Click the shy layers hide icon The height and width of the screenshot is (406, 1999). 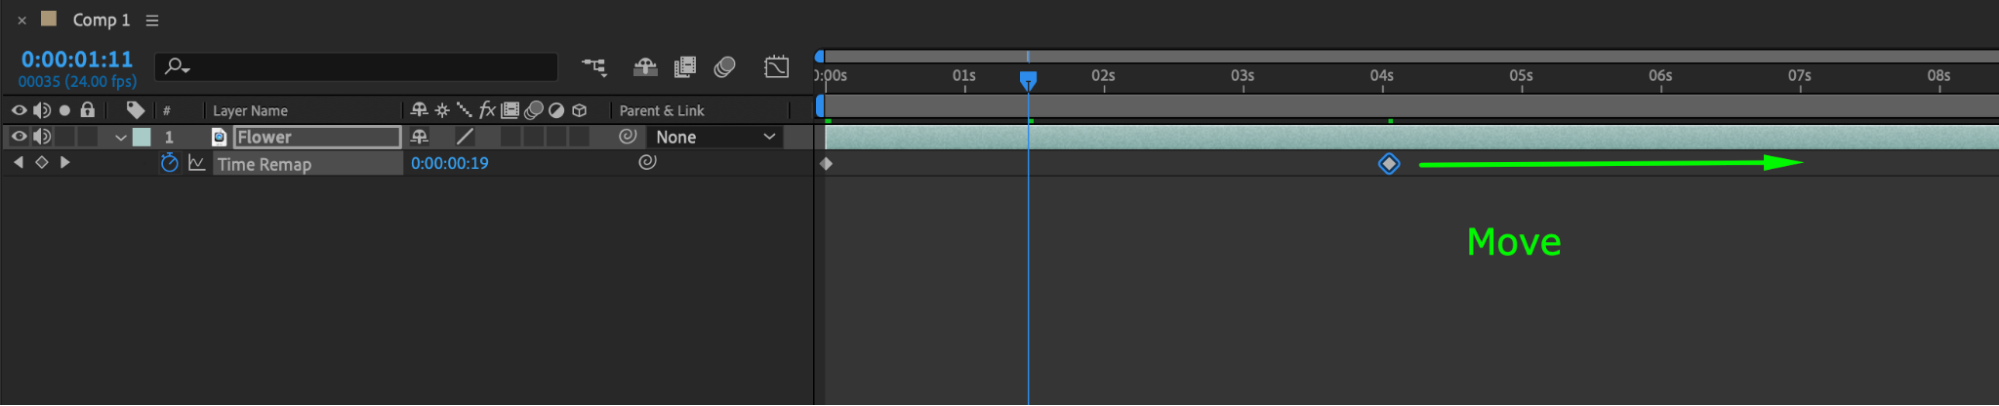(645, 67)
